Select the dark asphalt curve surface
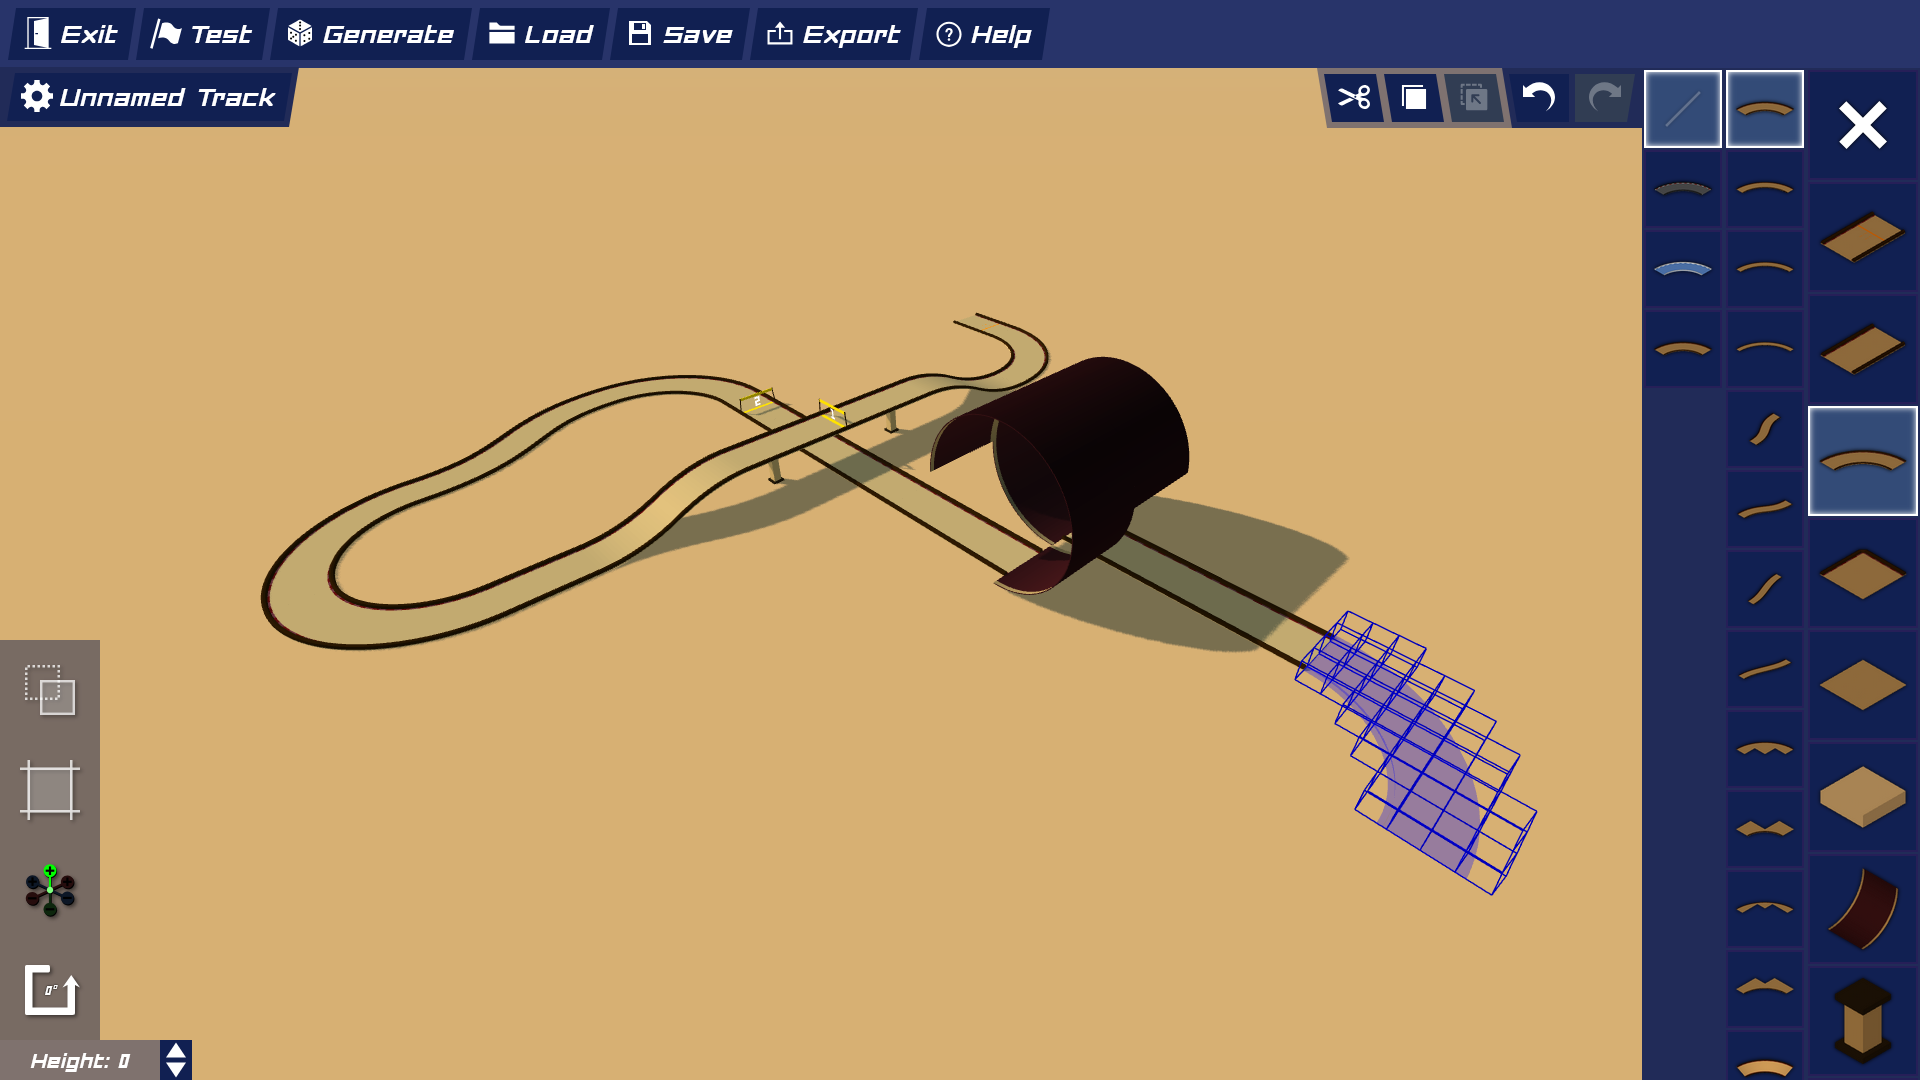Viewport: 1920px width, 1080px height. [1682, 188]
